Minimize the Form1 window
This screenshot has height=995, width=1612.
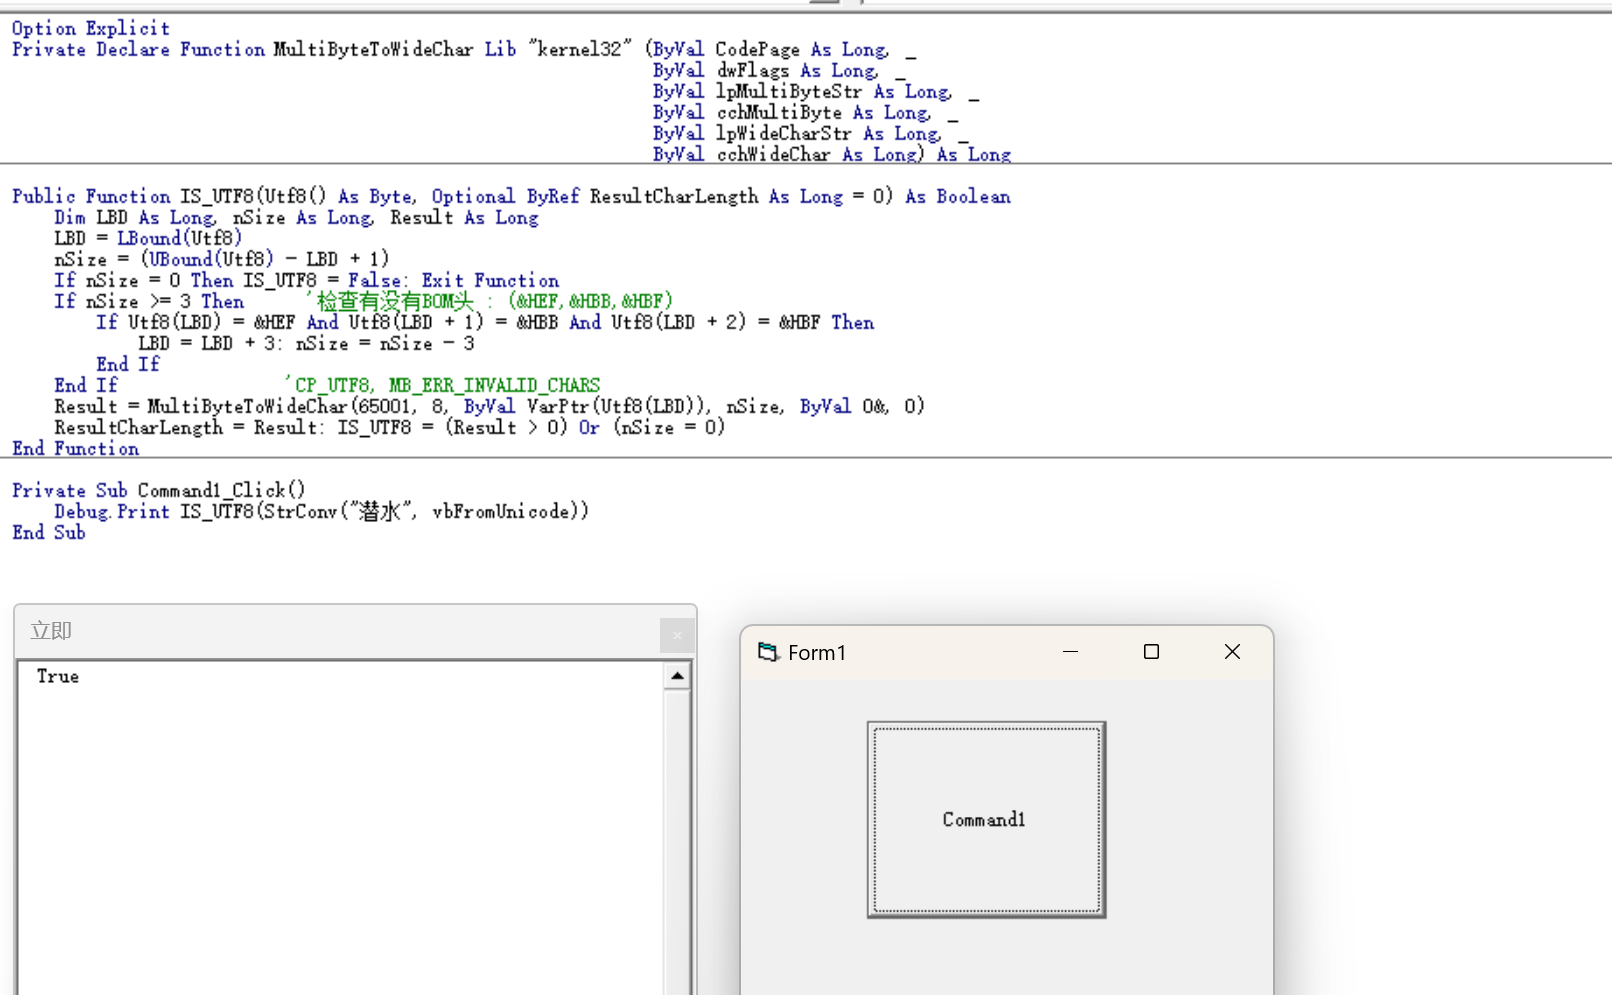pos(1070,652)
